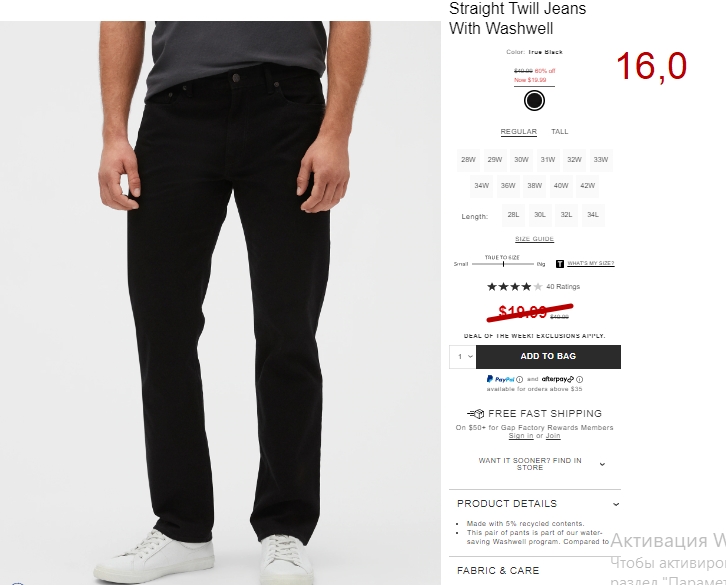
Task: Switch to the Tall fit tab
Action: point(559,132)
